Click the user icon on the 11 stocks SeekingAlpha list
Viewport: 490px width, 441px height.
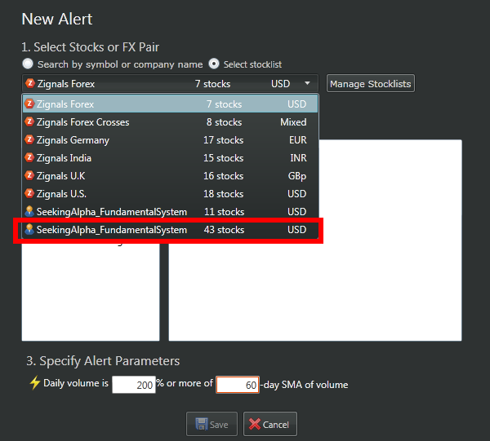point(29,211)
